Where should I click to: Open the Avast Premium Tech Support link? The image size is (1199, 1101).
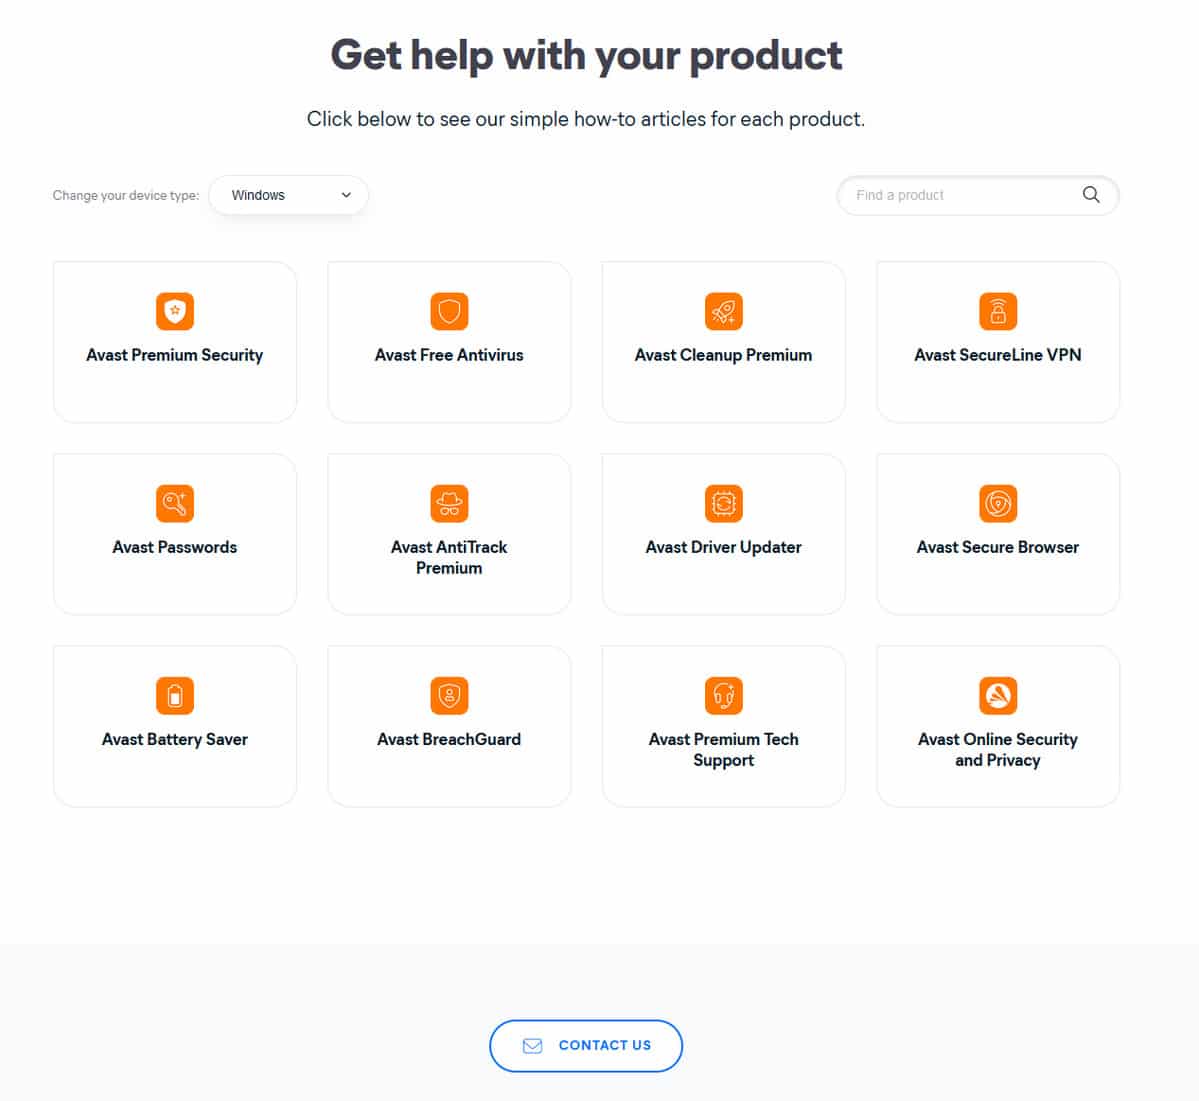tap(723, 750)
